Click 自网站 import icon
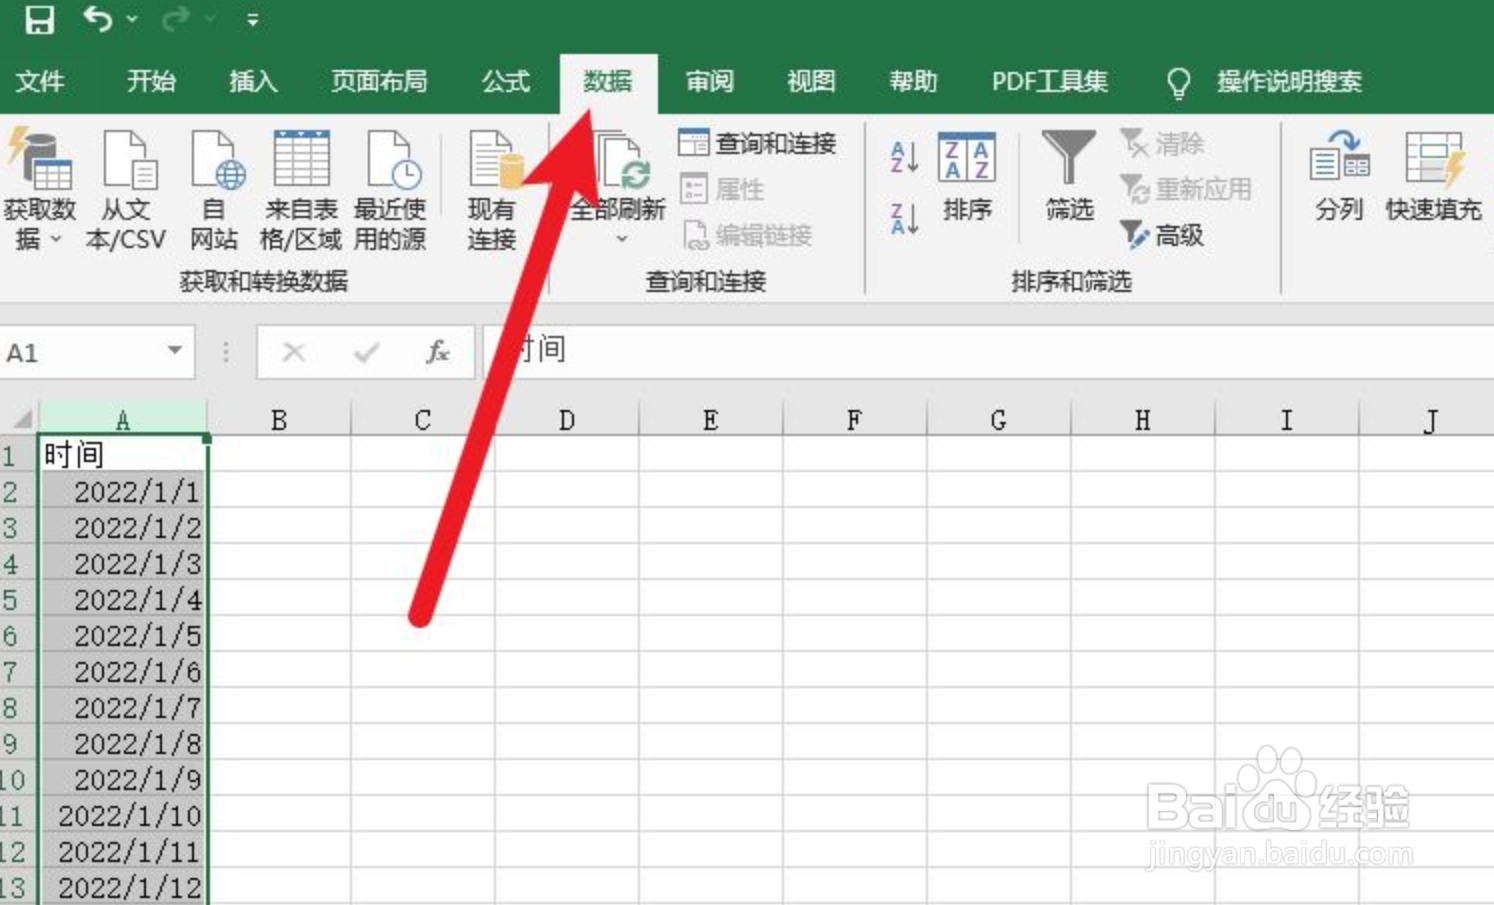This screenshot has height=905, width=1494. pos(215,190)
